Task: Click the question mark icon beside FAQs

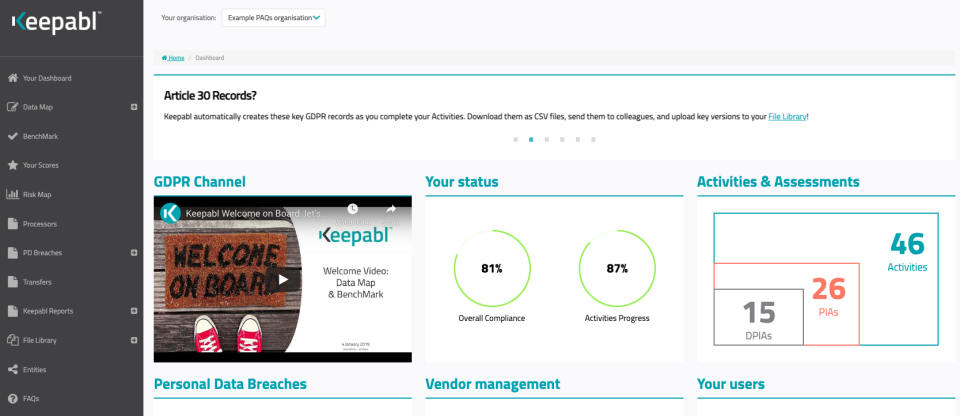Action: click(12, 398)
